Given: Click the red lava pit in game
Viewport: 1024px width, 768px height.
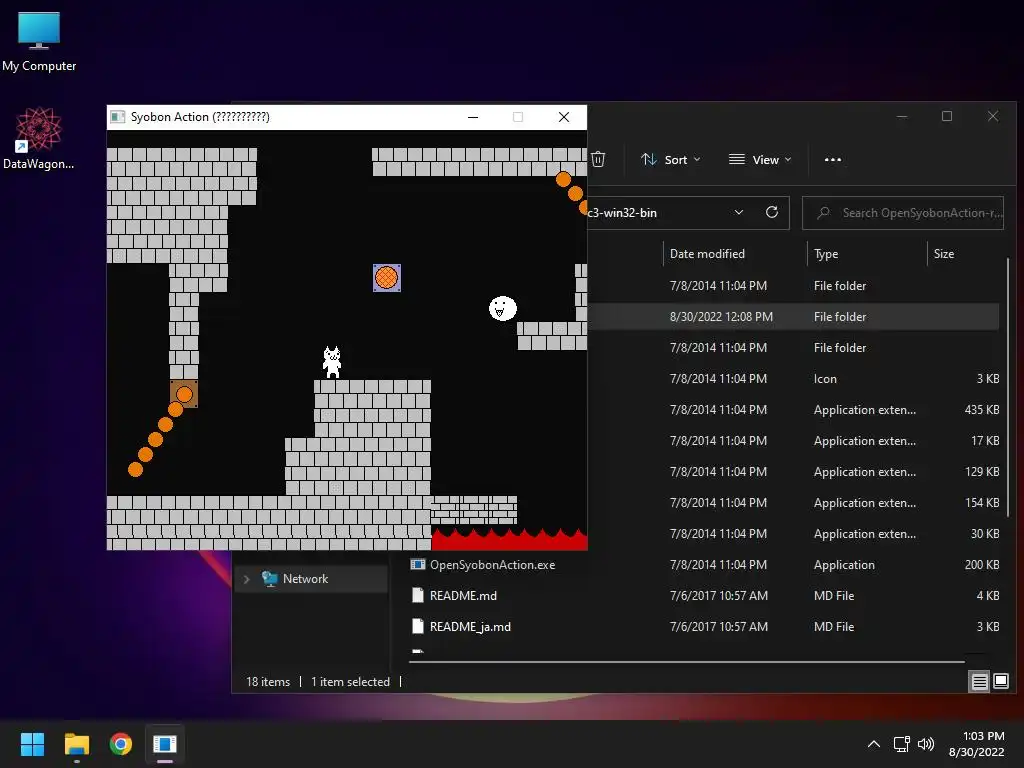Looking at the screenshot, I should (x=509, y=540).
